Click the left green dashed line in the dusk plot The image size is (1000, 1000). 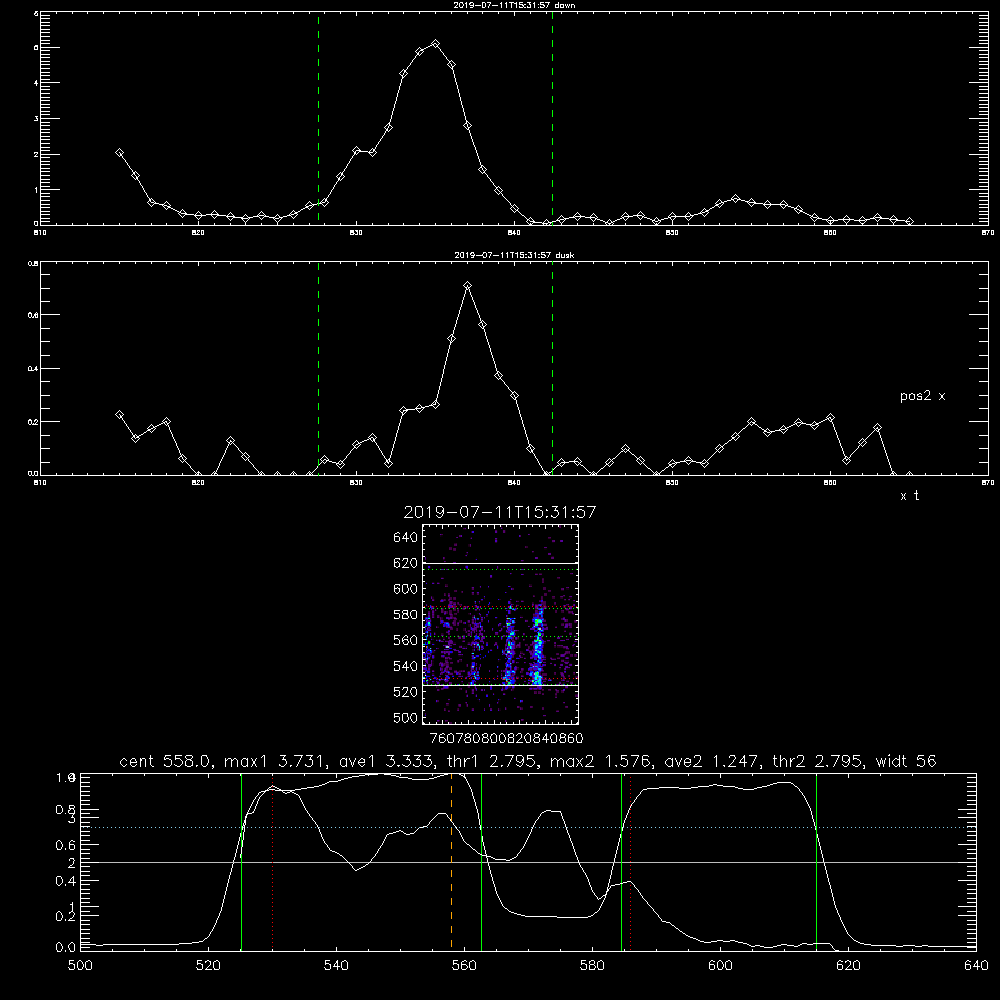point(318,368)
